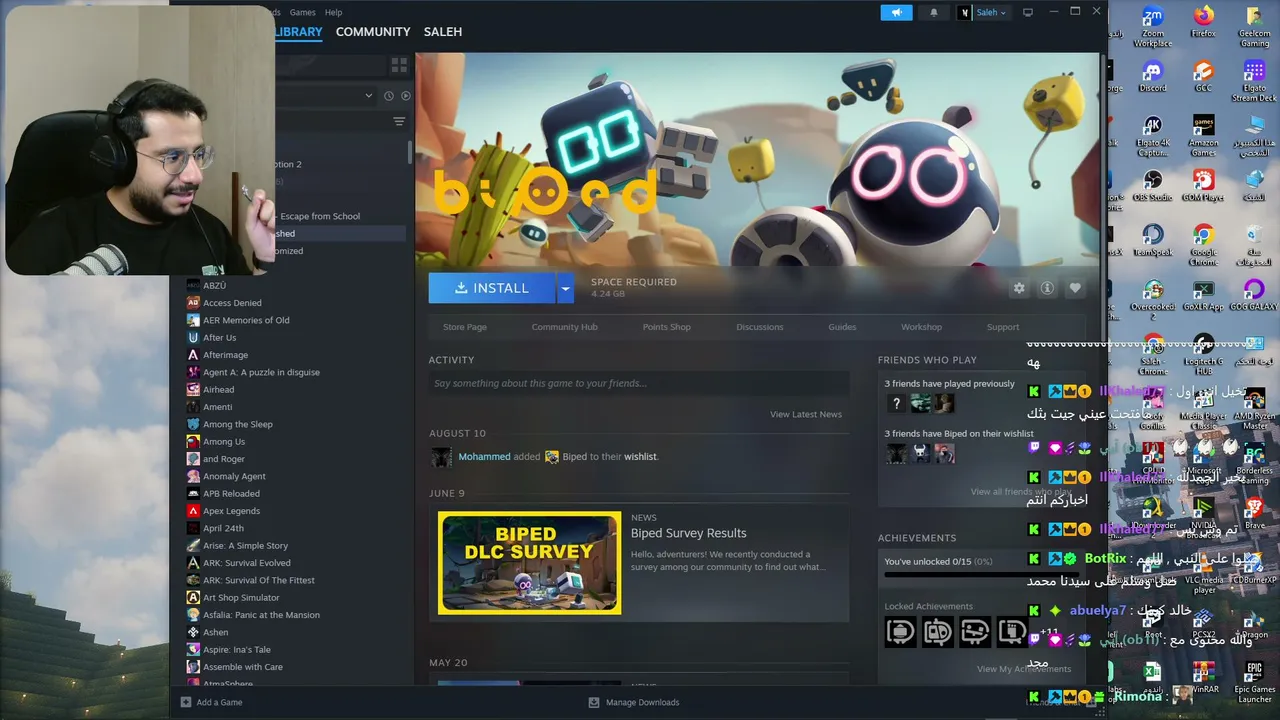Add Biped to favorites heart icon
The image size is (1280, 720).
(1075, 288)
